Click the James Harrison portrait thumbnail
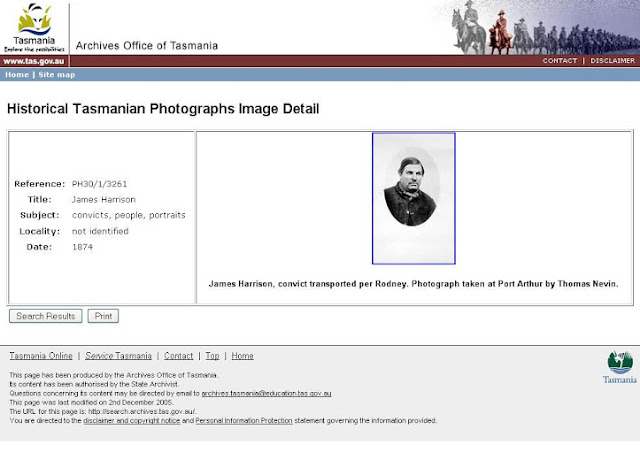 pyautogui.click(x=413, y=198)
